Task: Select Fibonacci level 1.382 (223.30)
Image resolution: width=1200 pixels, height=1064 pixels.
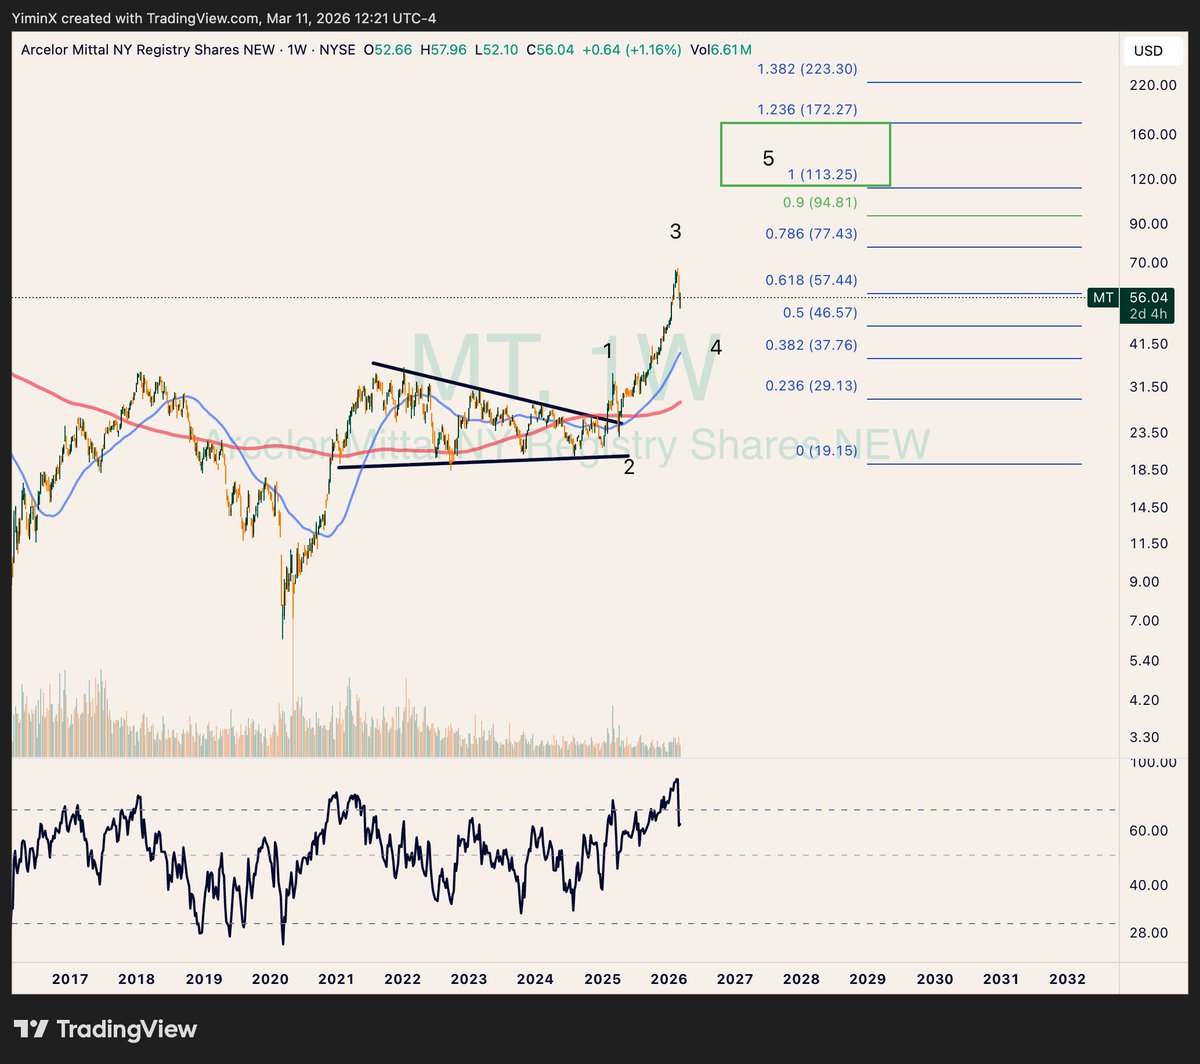Action: point(807,70)
